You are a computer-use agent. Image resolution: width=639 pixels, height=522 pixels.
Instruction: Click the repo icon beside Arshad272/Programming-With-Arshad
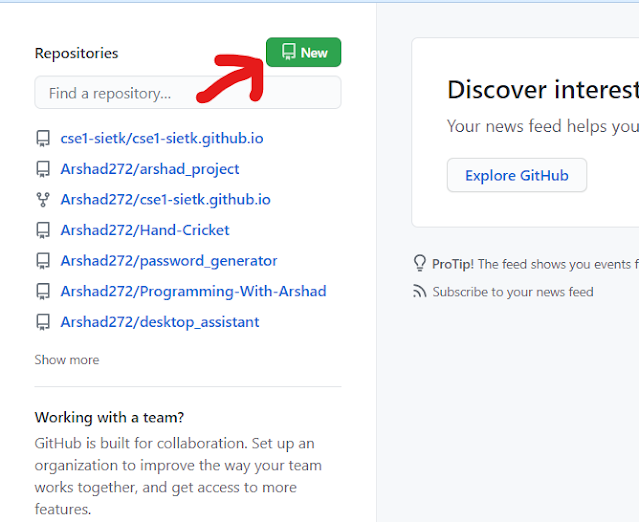[x=43, y=291]
